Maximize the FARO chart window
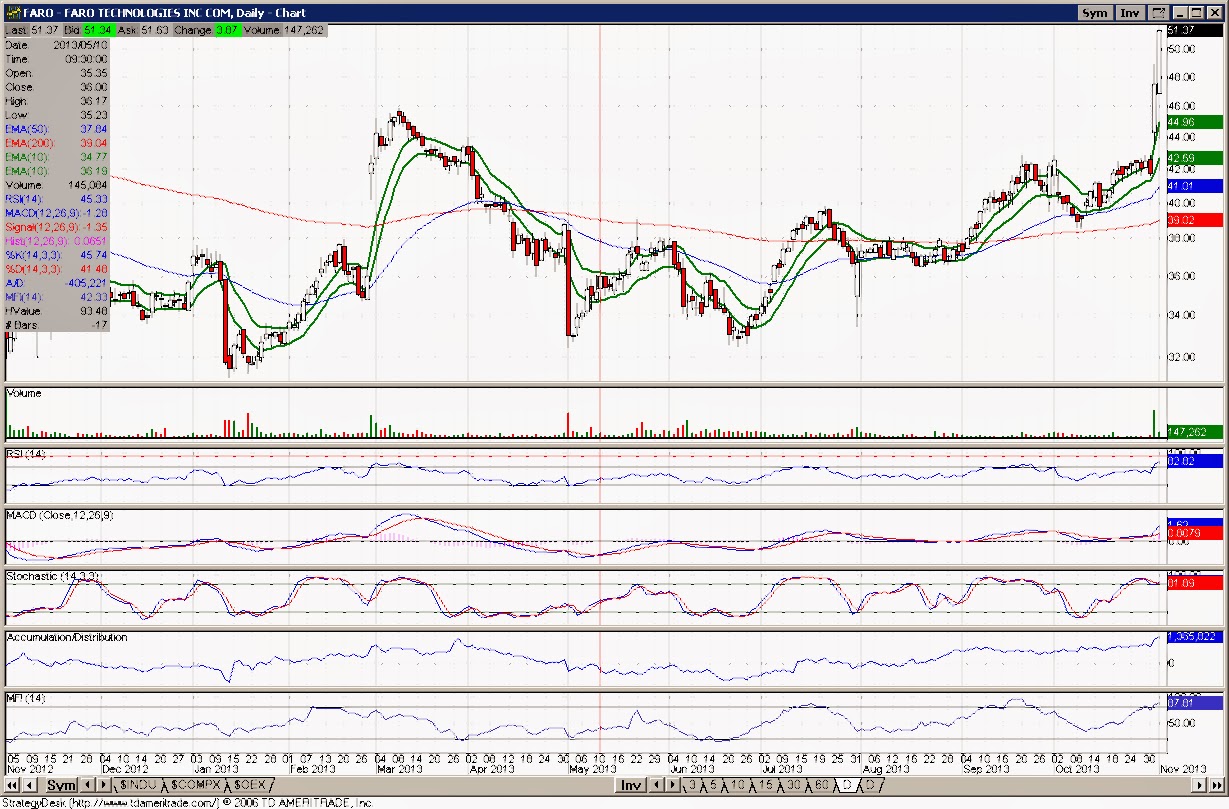 click(1196, 13)
